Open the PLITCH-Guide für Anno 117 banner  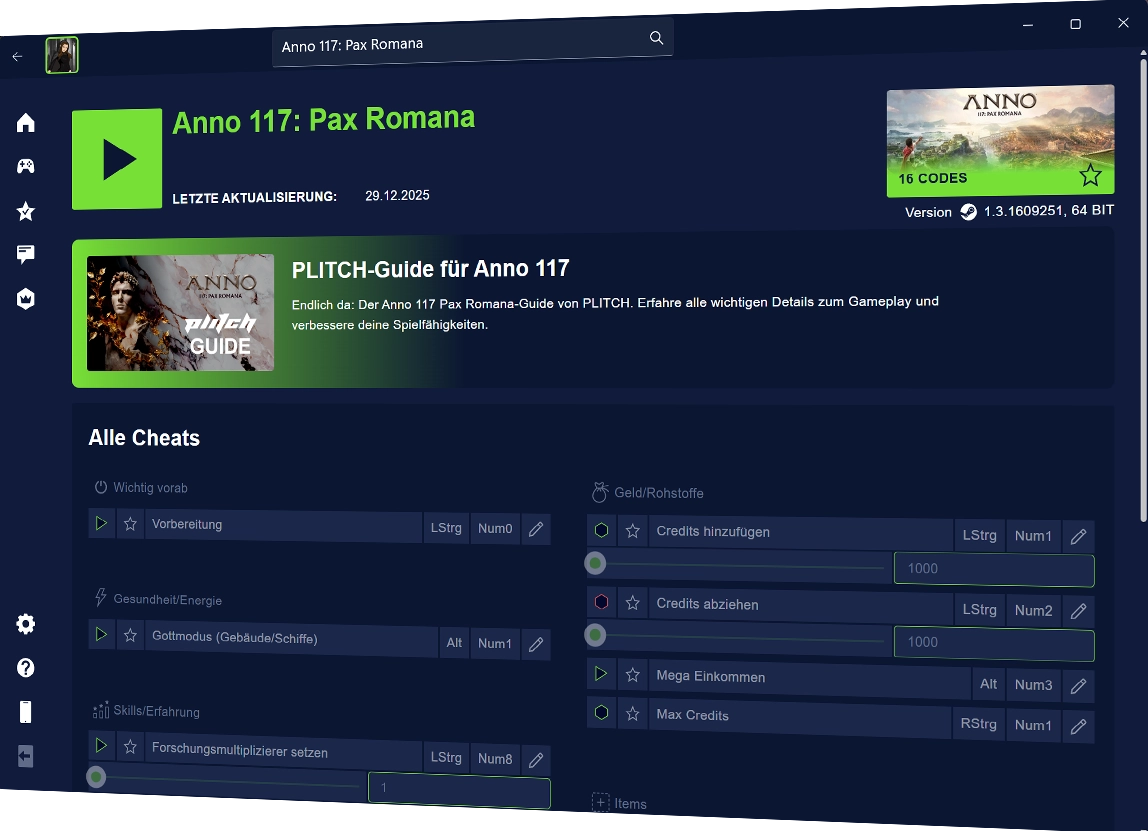[x=592, y=313]
